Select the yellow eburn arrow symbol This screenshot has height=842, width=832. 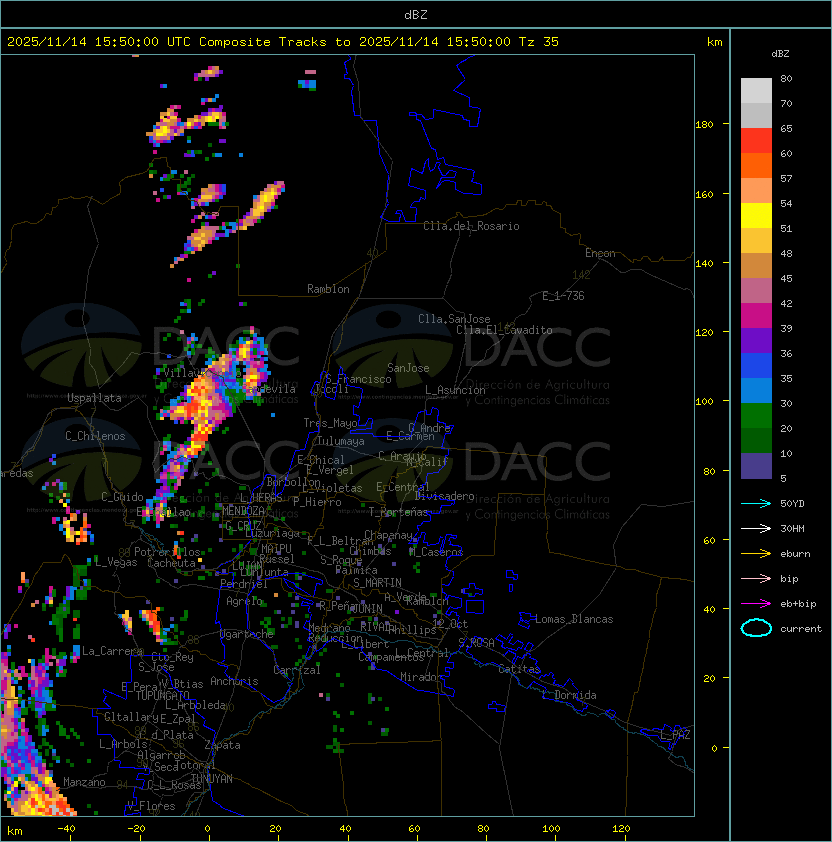(756, 554)
